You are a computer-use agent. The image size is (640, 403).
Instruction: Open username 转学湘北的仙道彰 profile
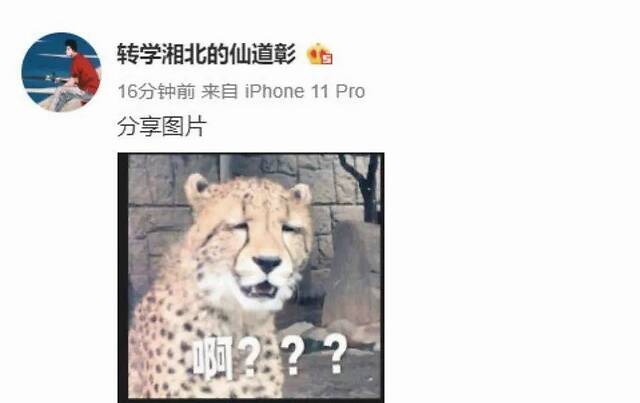click(207, 54)
